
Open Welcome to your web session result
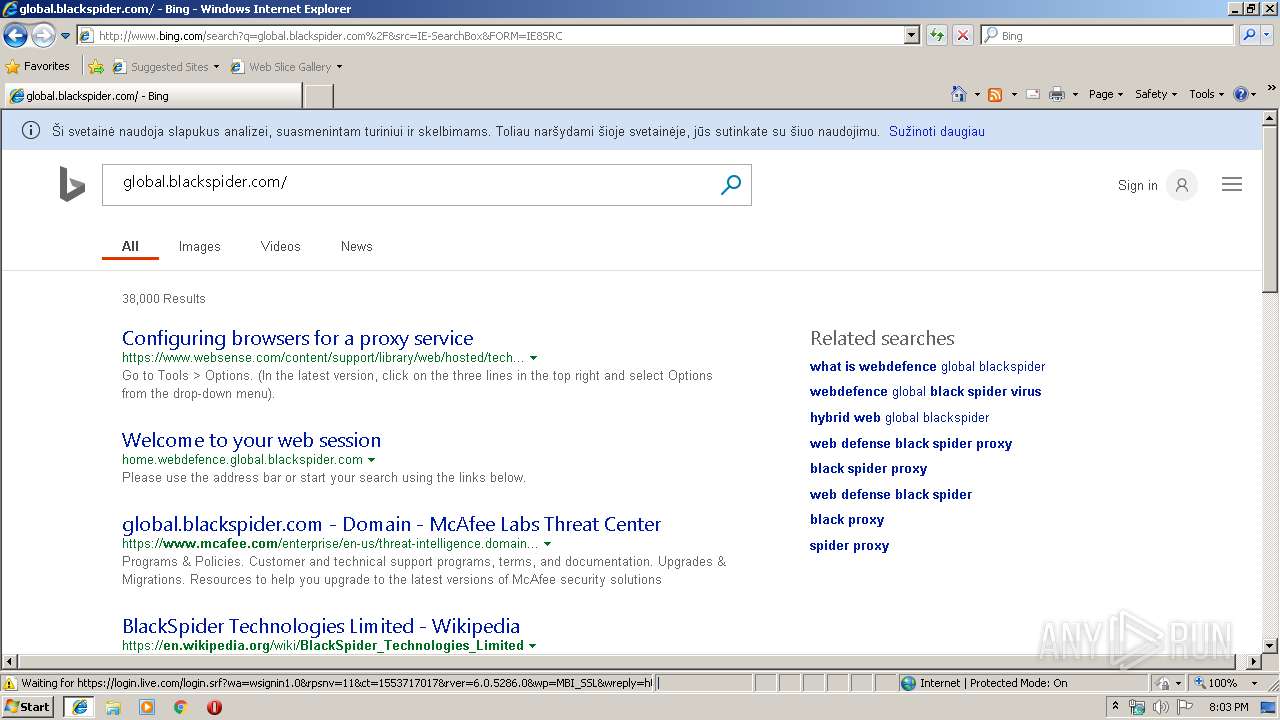click(251, 440)
